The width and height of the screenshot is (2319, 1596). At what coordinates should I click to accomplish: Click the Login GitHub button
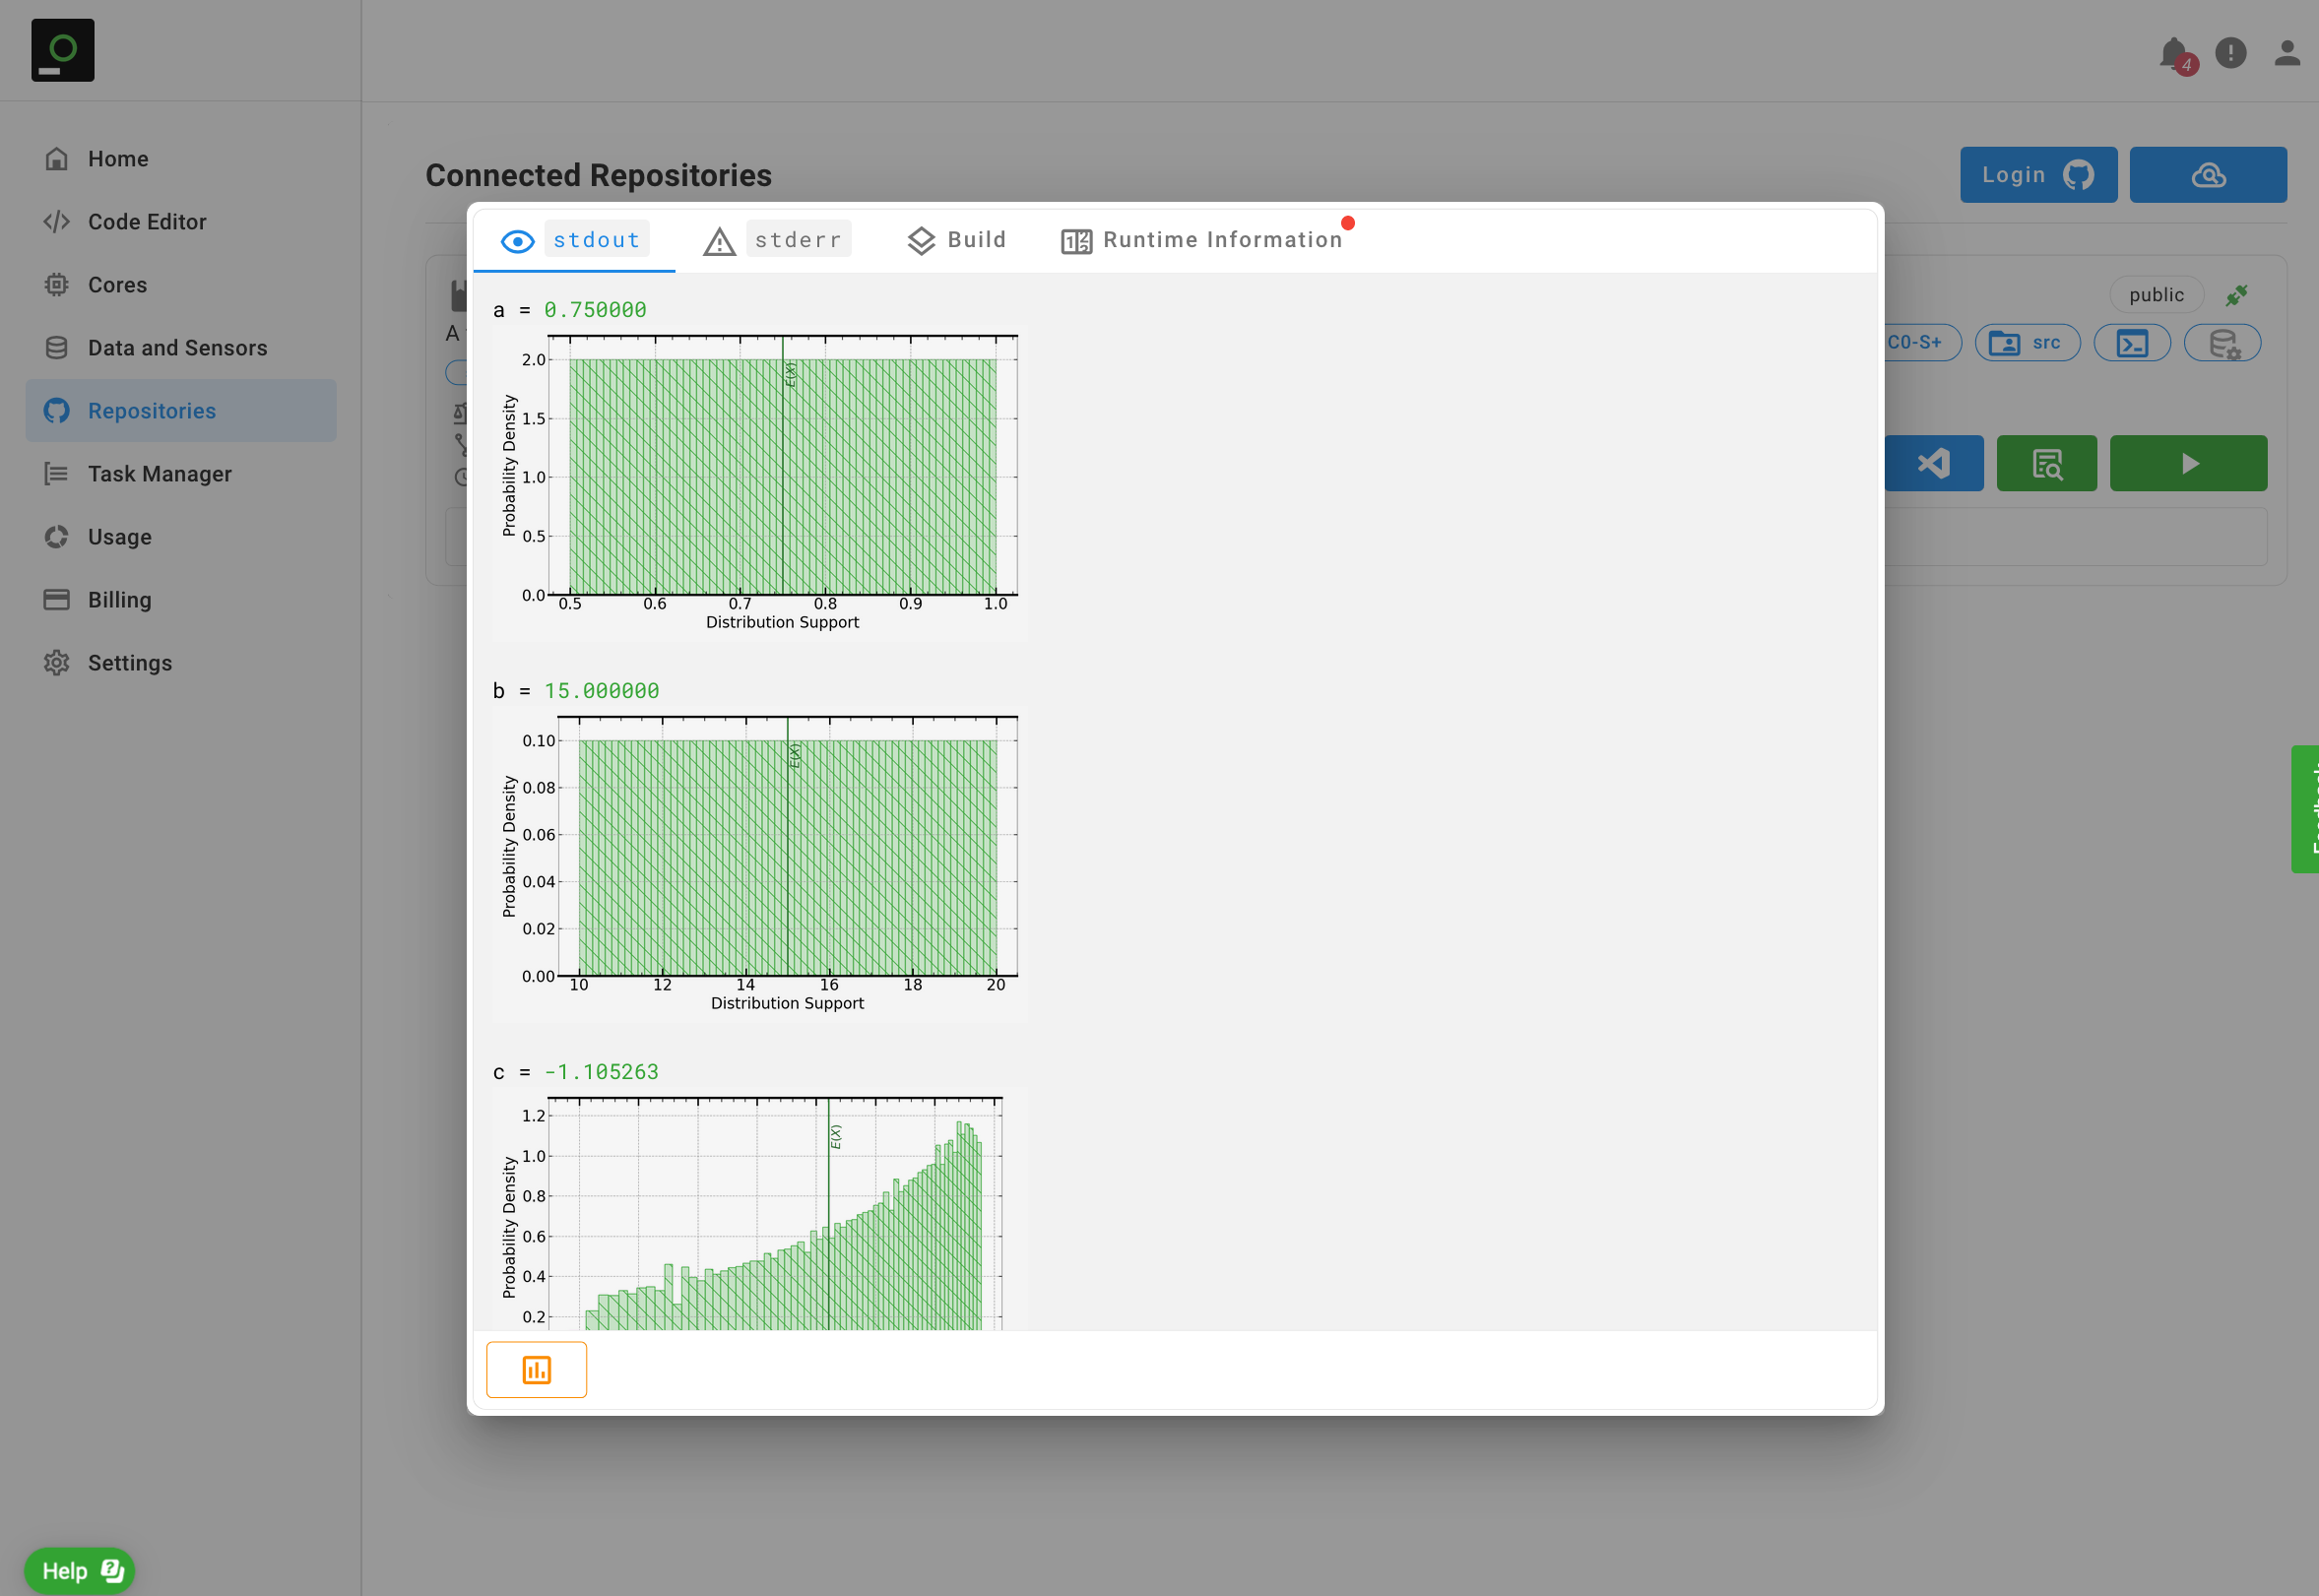click(2037, 175)
